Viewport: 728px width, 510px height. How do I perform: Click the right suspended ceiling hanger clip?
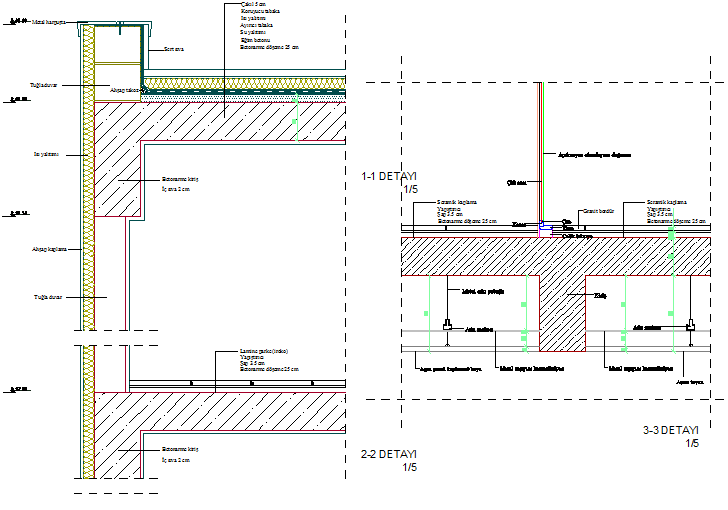690,324
